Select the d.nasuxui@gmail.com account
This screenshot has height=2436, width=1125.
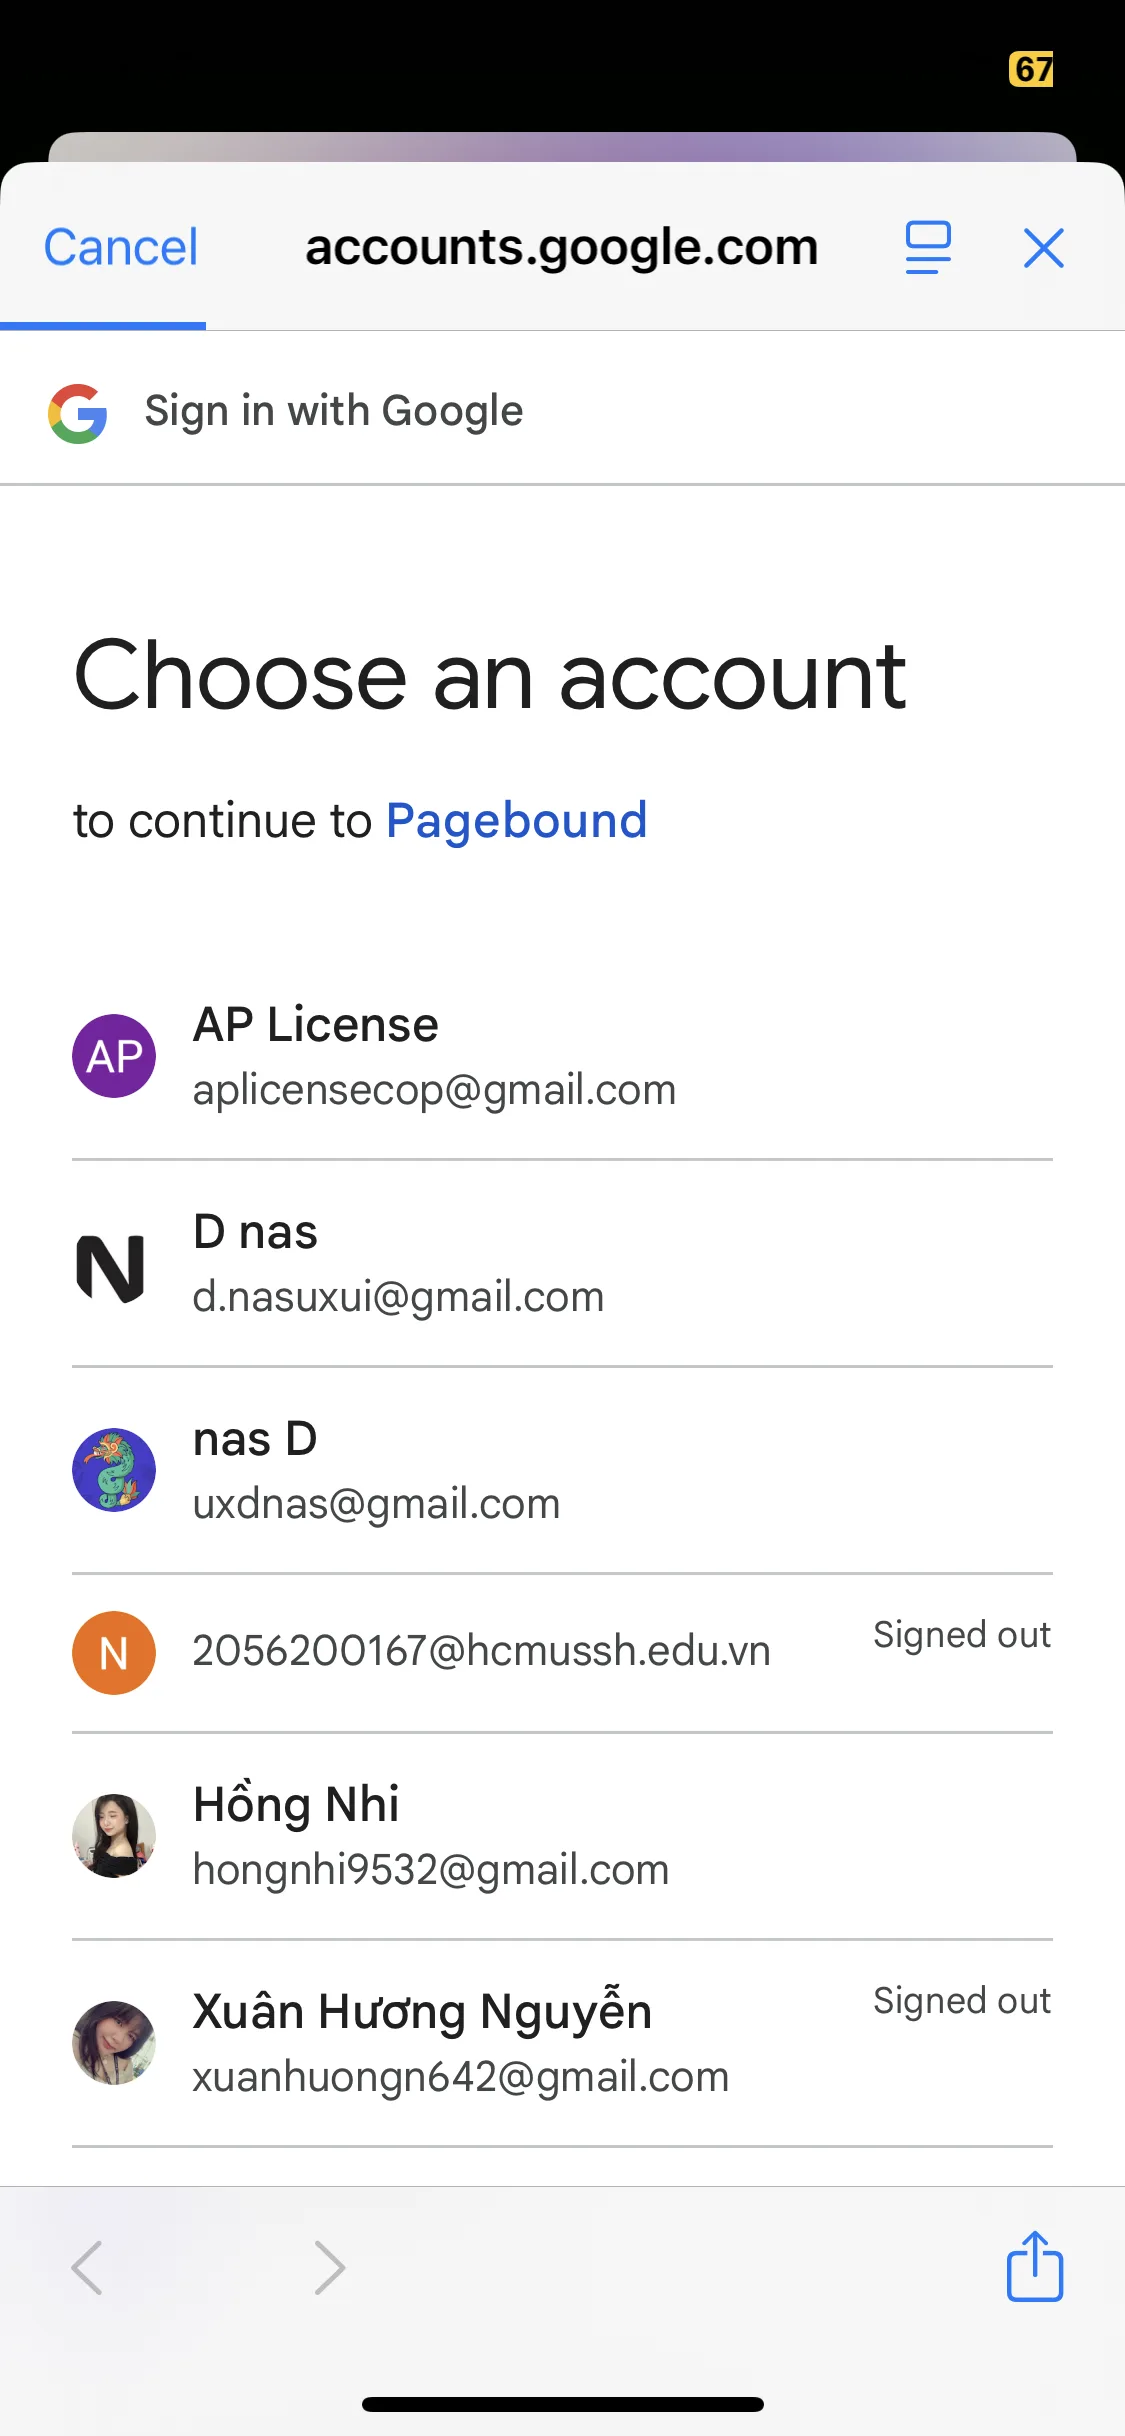pos(398,1297)
